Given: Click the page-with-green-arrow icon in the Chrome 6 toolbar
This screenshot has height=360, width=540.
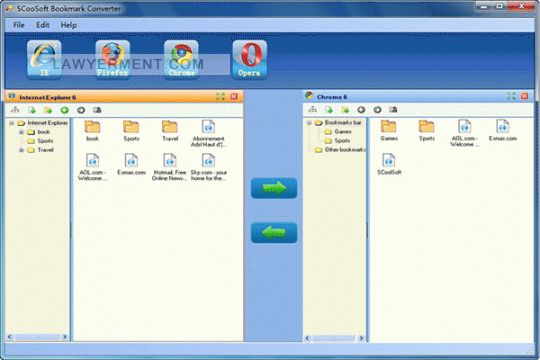Looking at the screenshot, I should (329, 110).
